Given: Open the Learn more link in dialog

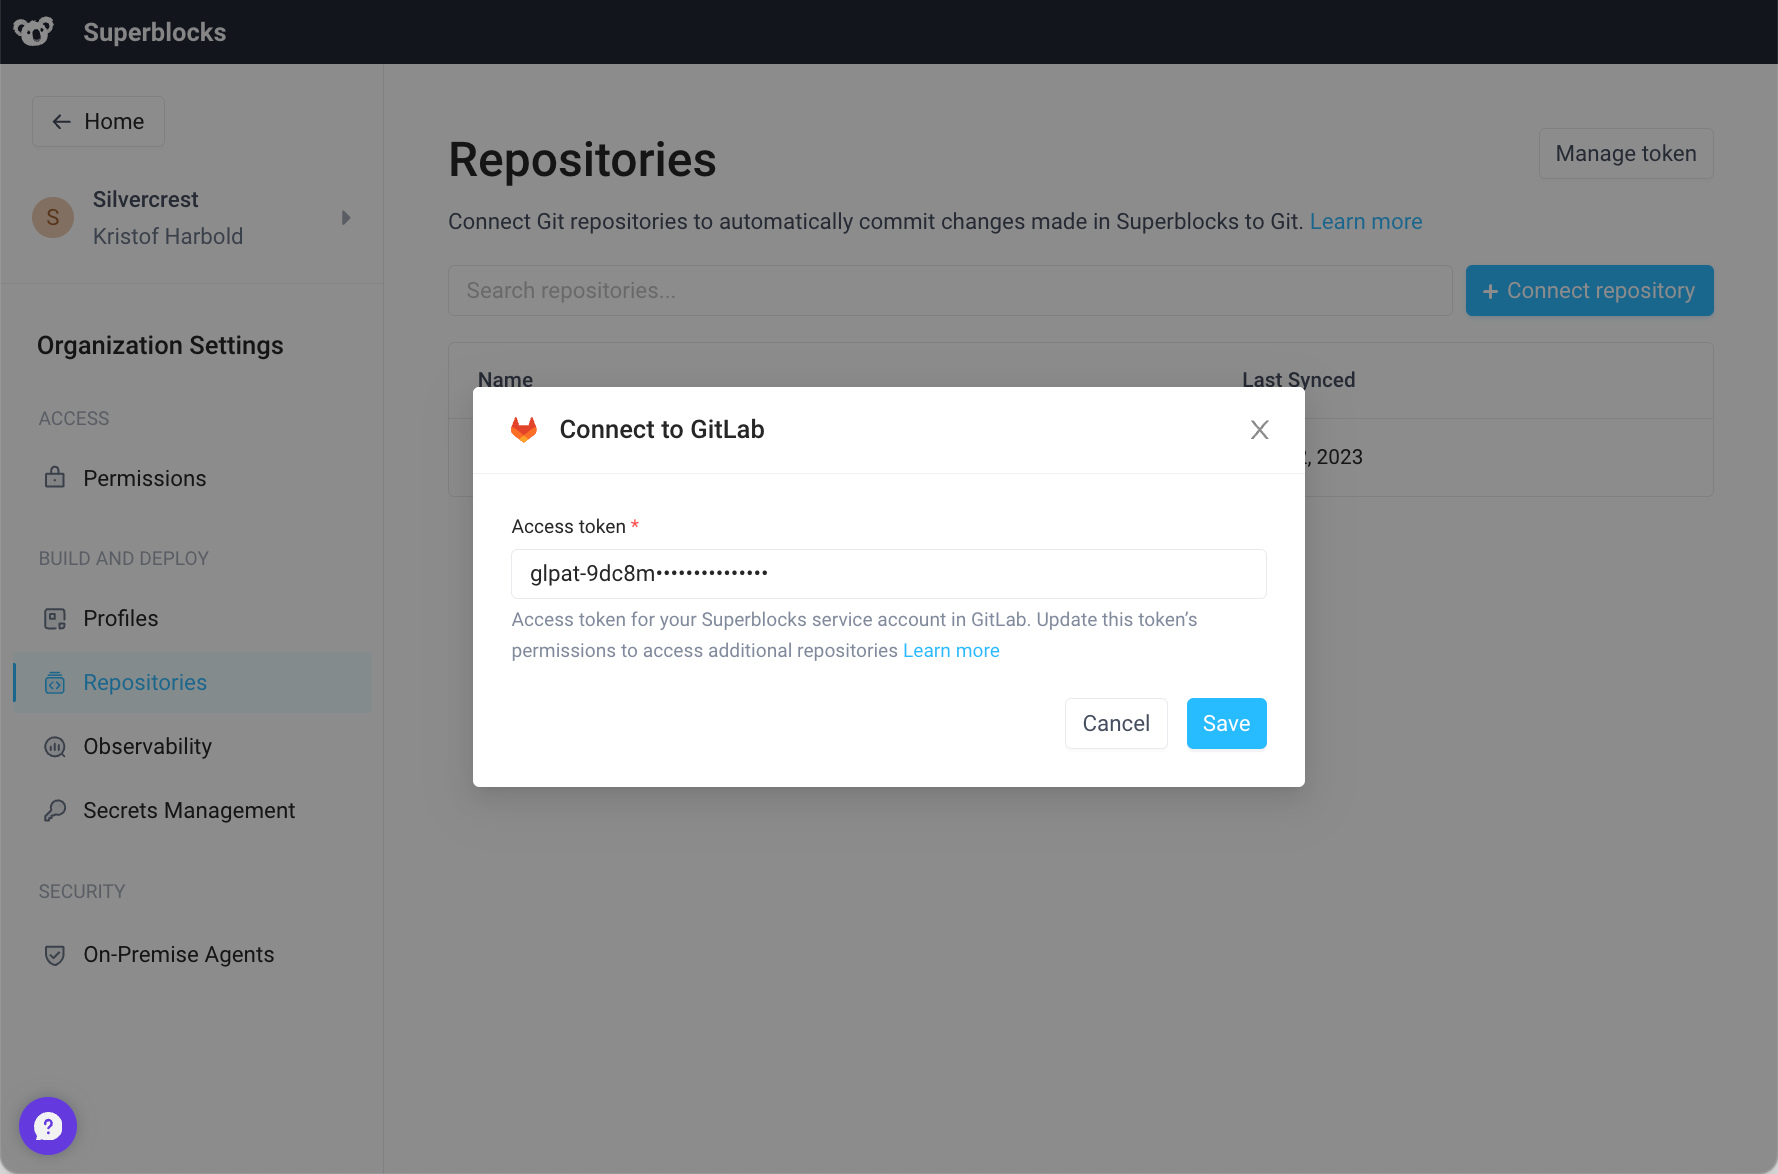Looking at the screenshot, I should (x=950, y=650).
